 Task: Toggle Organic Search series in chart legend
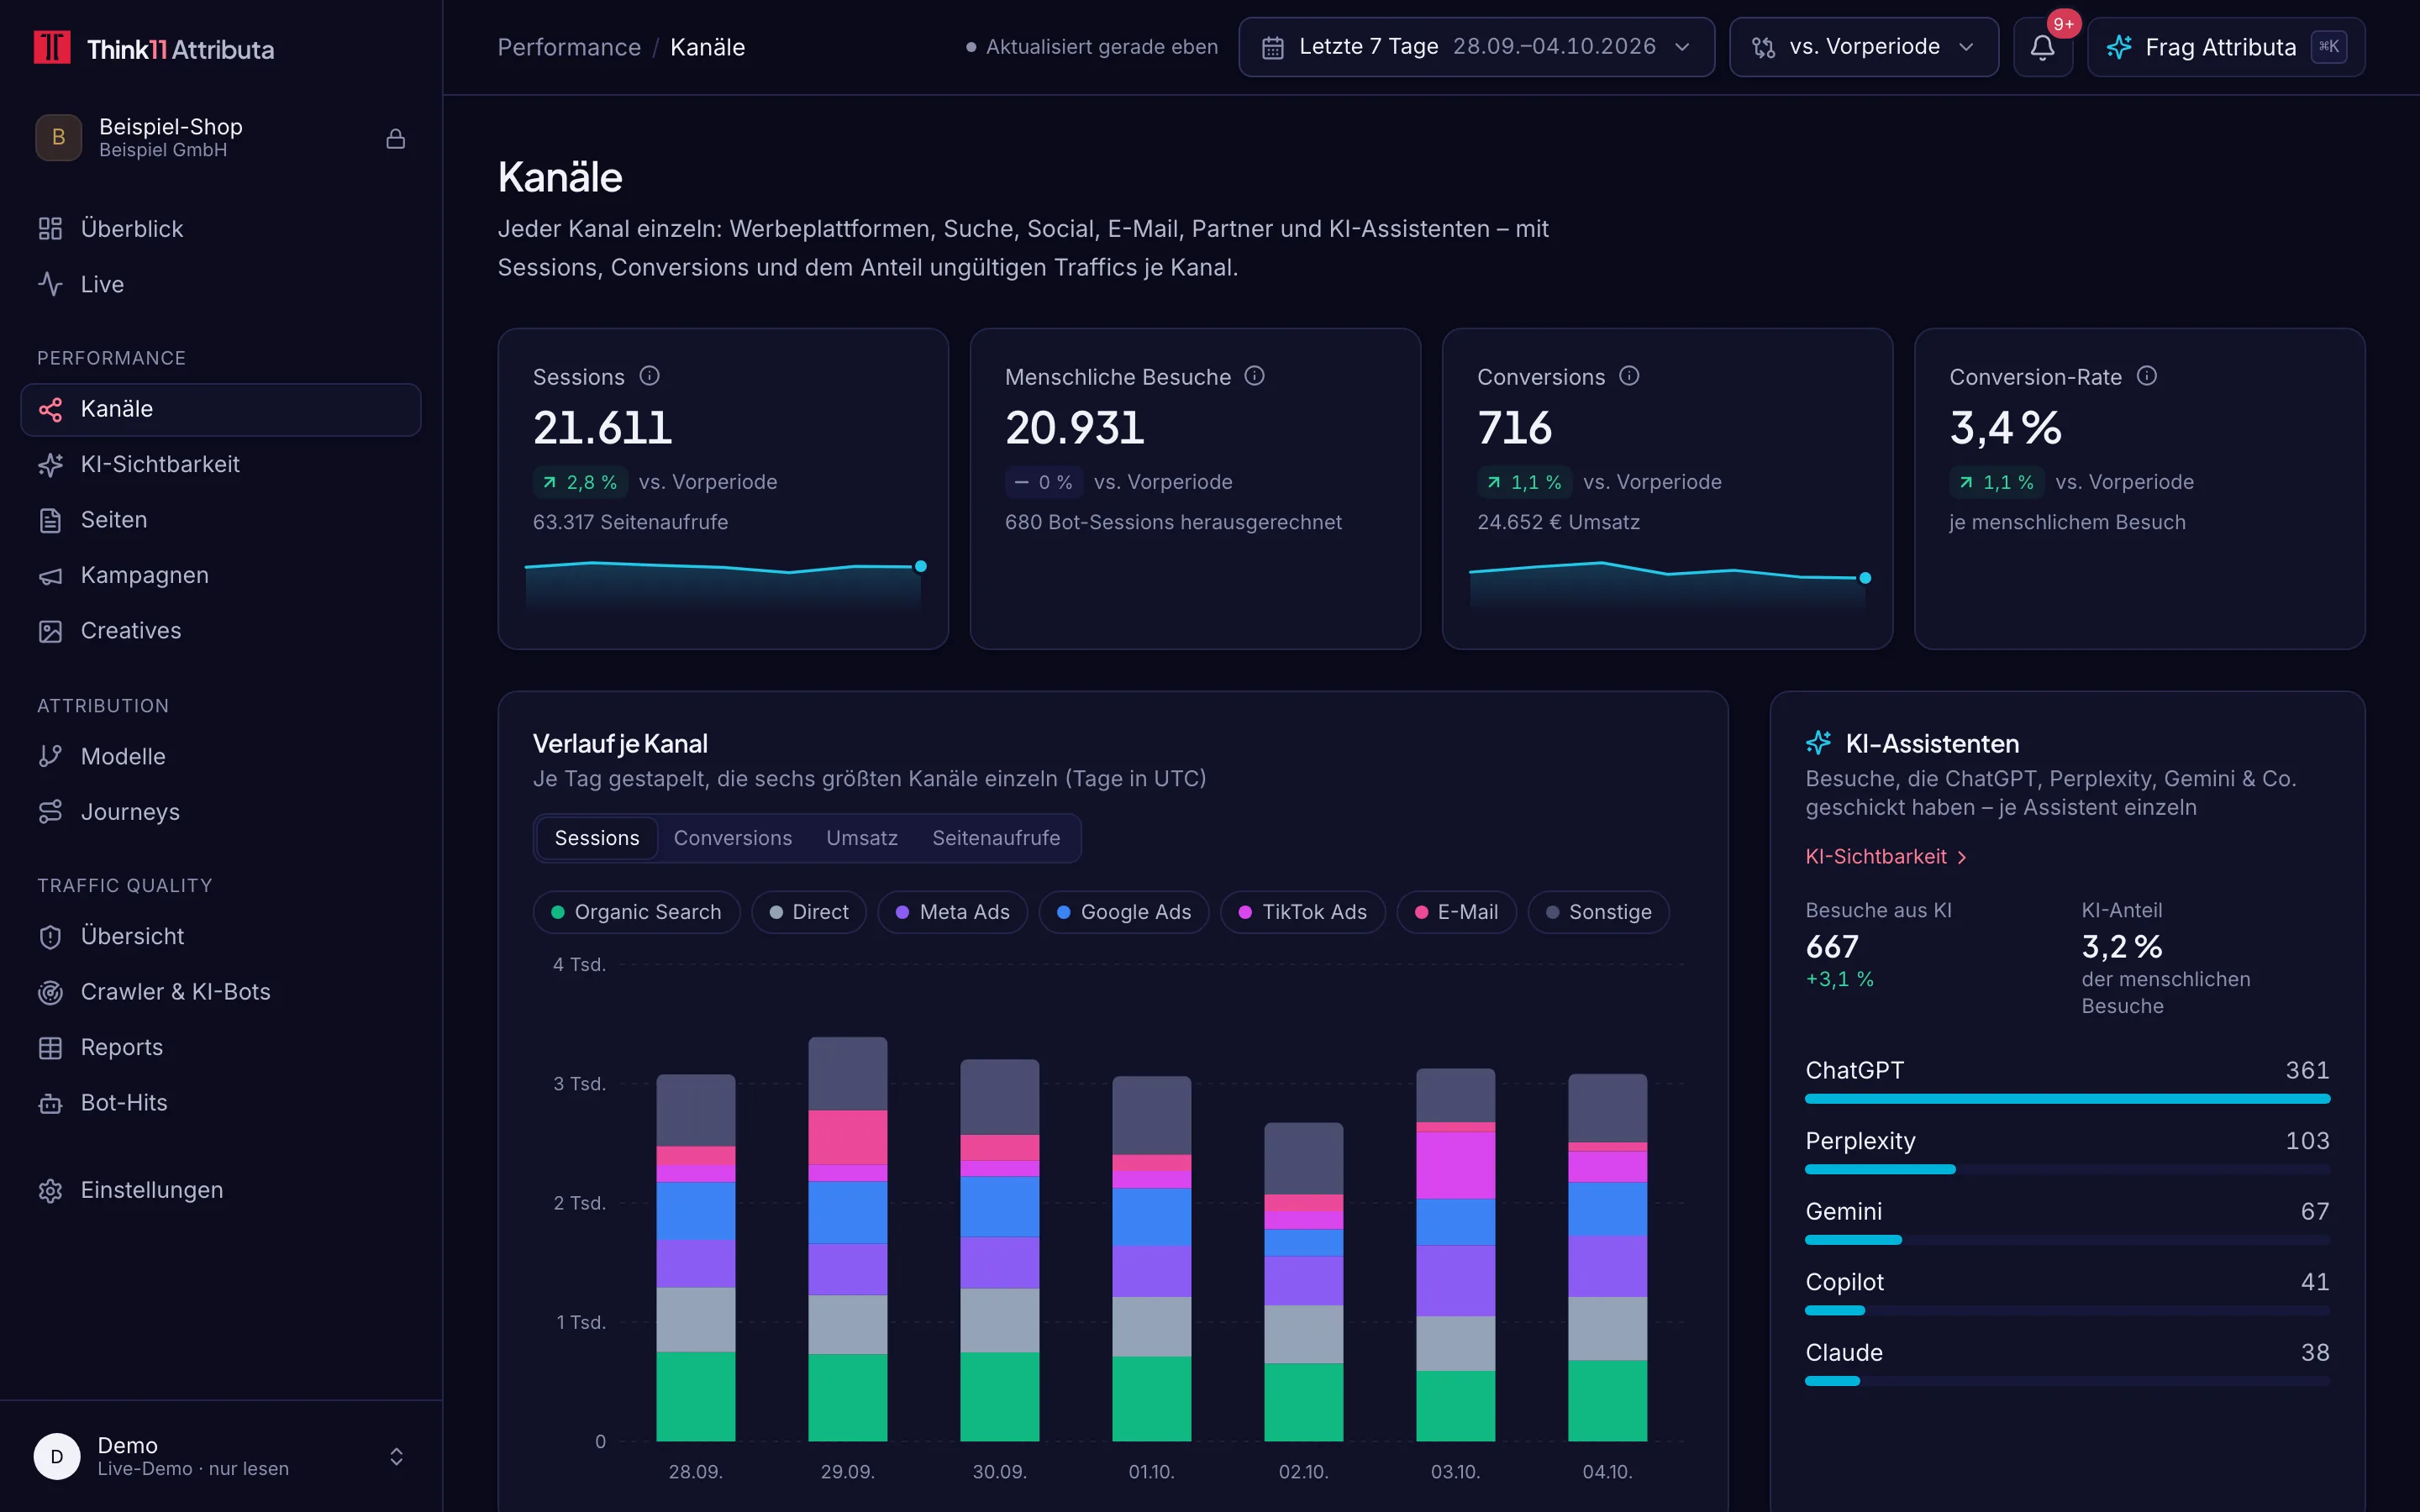tap(636, 912)
